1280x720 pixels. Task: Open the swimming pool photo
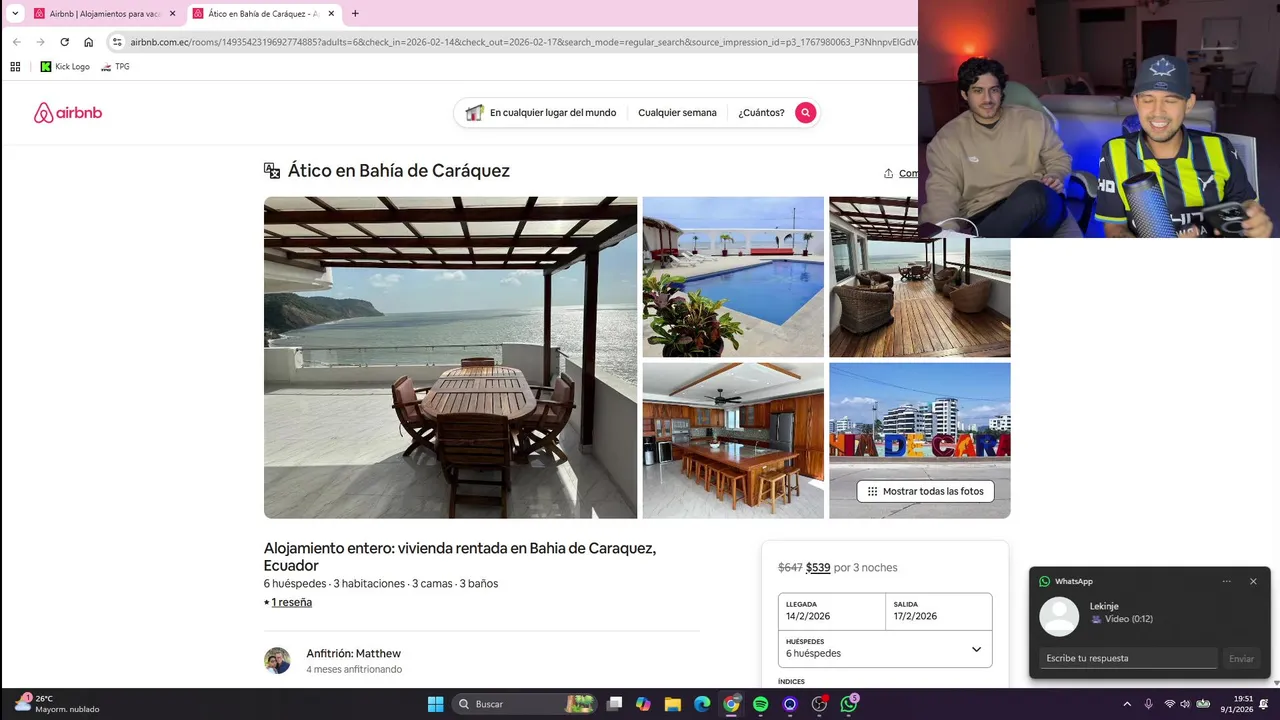733,277
